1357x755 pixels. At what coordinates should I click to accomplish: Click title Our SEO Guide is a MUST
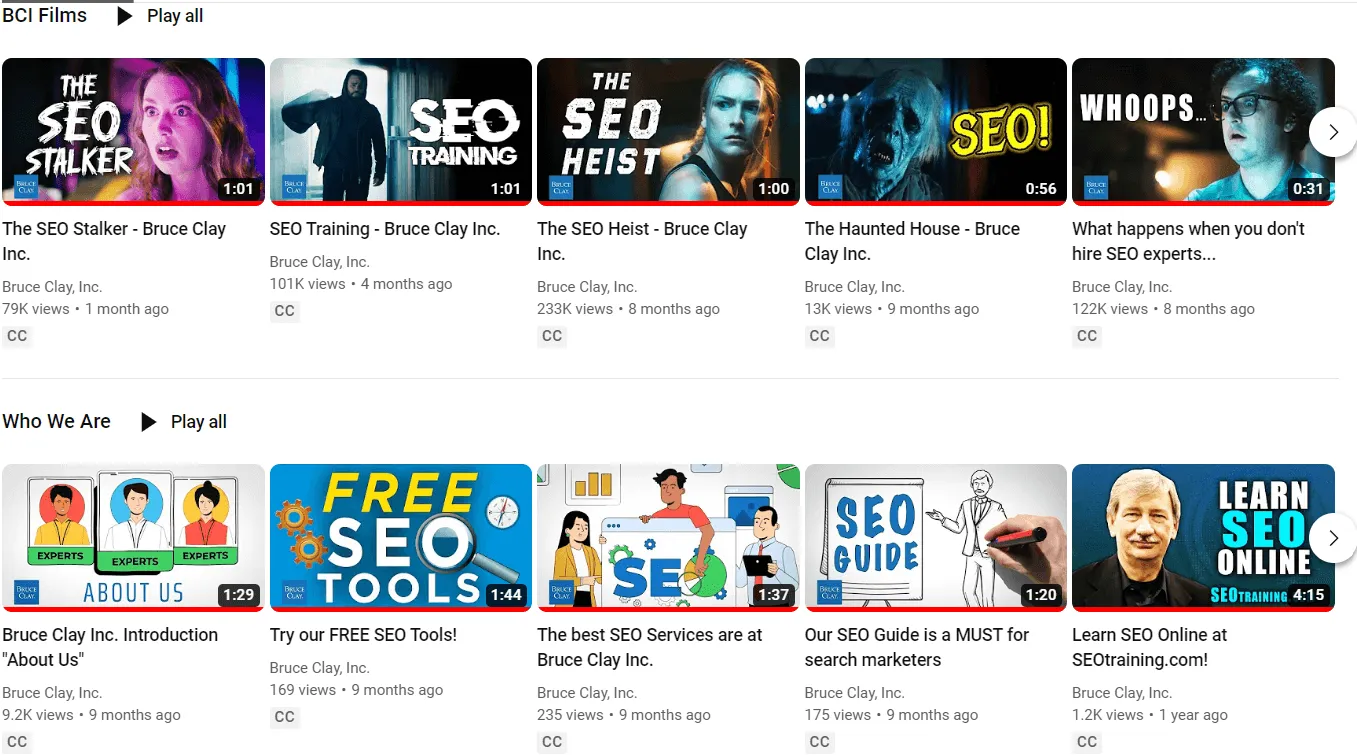point(917,647)
